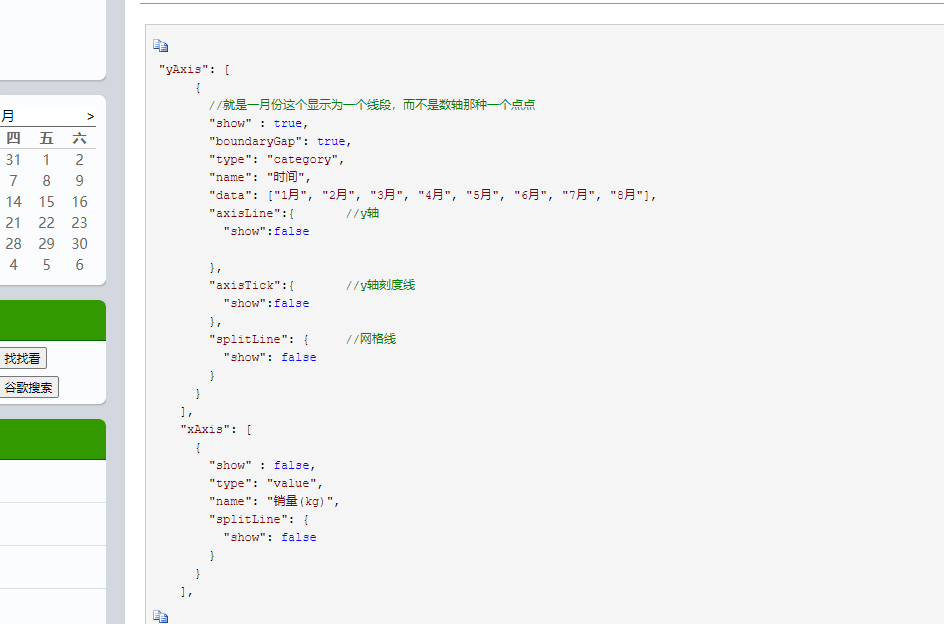Image resolution: width=944 pixels, height=624 pixels.
Task: Select calendar date 5
Action: (46, 265)
